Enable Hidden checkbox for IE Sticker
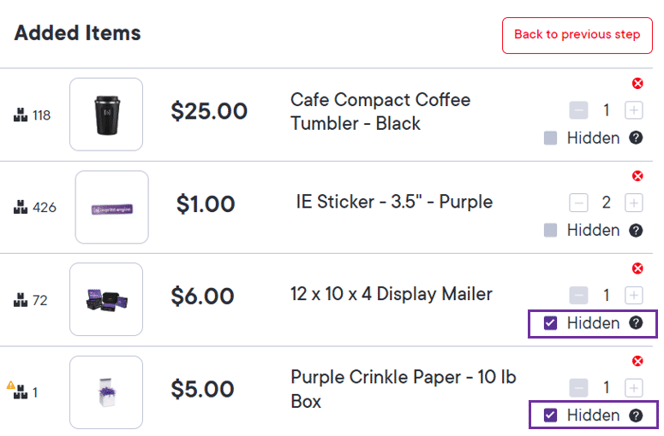 (550, 230)
